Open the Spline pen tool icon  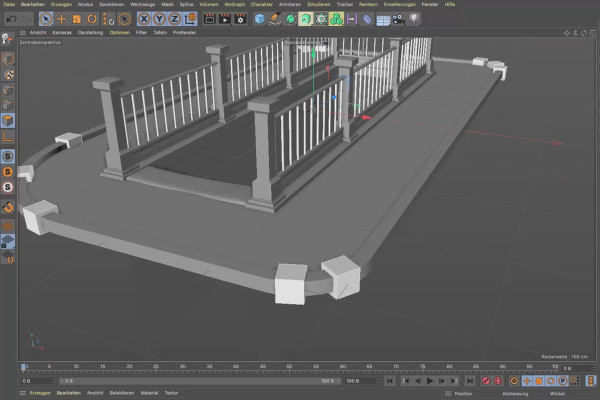pyautogui.click(x=275, y=19)
